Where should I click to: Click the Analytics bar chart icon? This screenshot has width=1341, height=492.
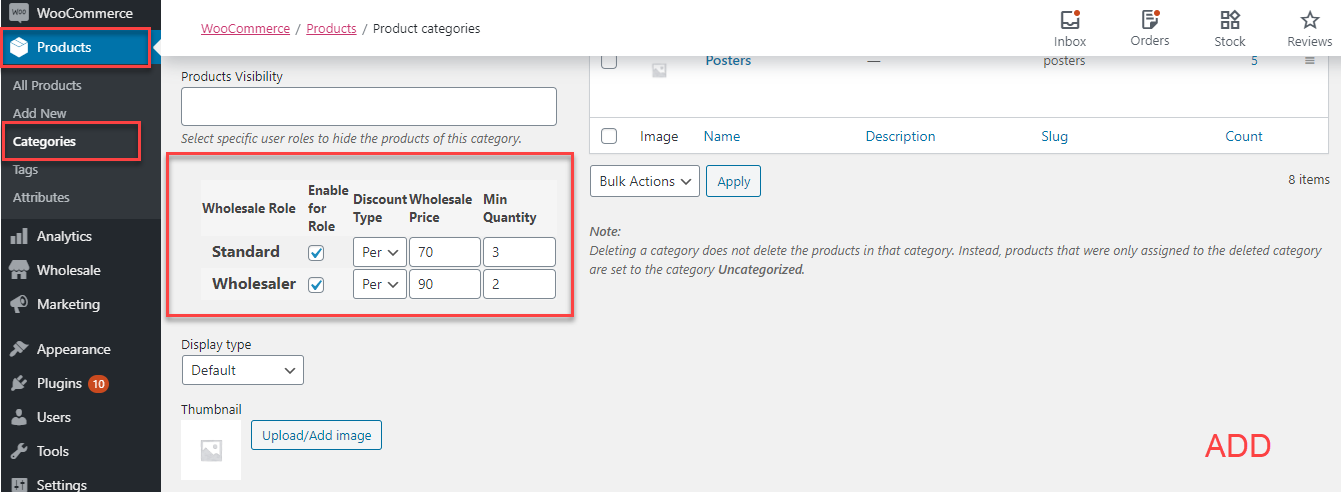pyautogui.click(x=18, y=237)
